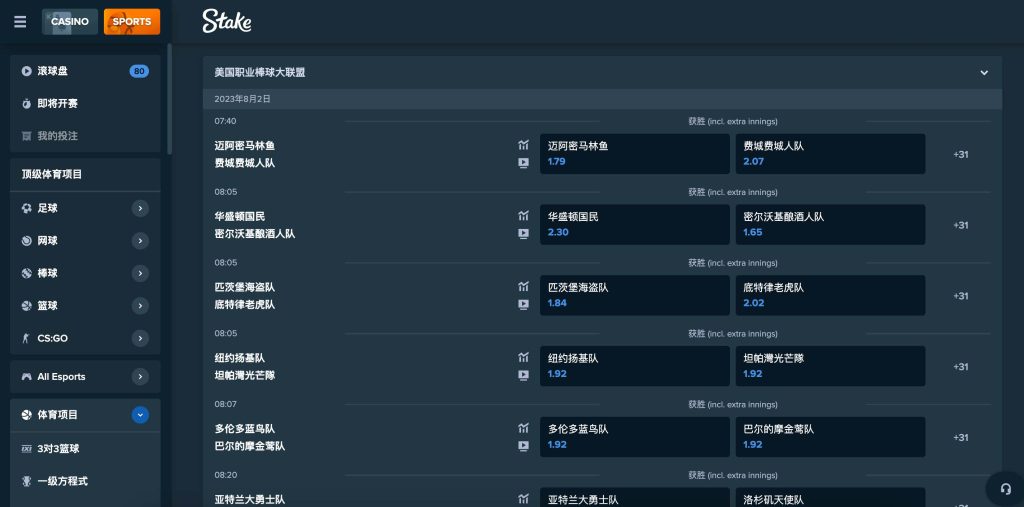Open live stream icon for 匹茨堡海盗队 match
Screen dimensions: 1024x507
(x=523, y=304)
